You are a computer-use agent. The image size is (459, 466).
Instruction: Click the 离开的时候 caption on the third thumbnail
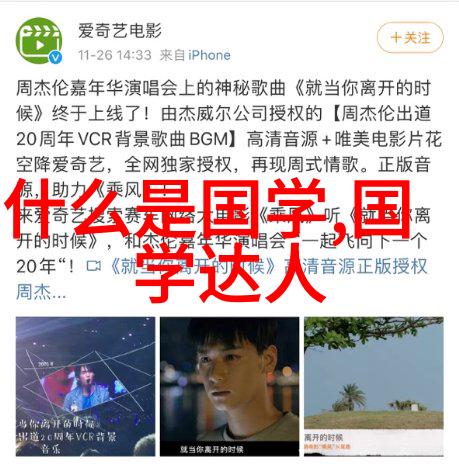click(324, 437)
